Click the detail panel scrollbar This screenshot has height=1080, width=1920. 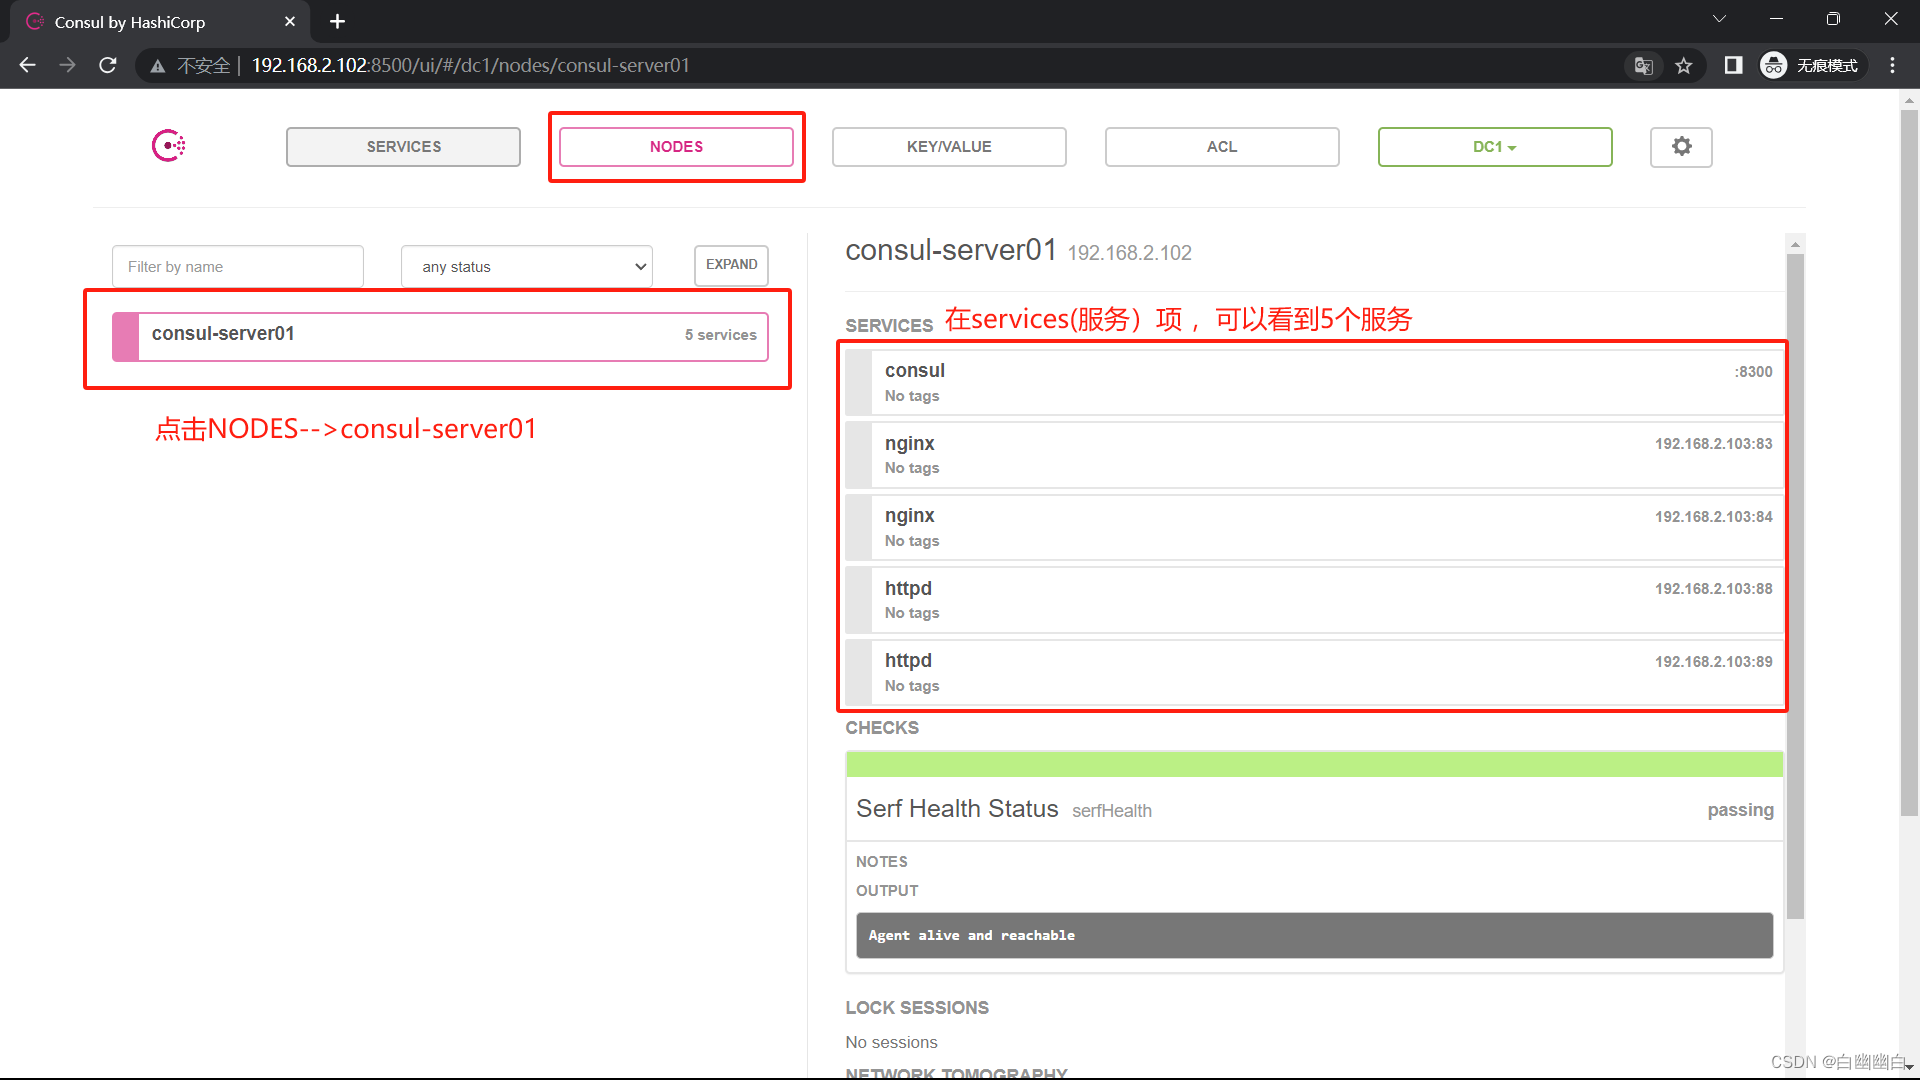pos(1795,585)
